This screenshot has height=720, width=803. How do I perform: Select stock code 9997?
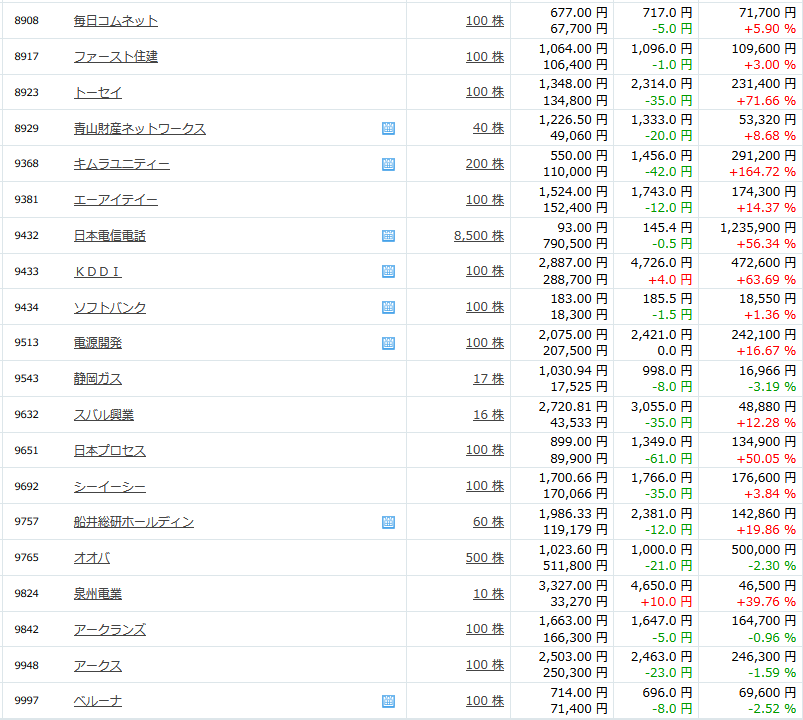[27, 701]
